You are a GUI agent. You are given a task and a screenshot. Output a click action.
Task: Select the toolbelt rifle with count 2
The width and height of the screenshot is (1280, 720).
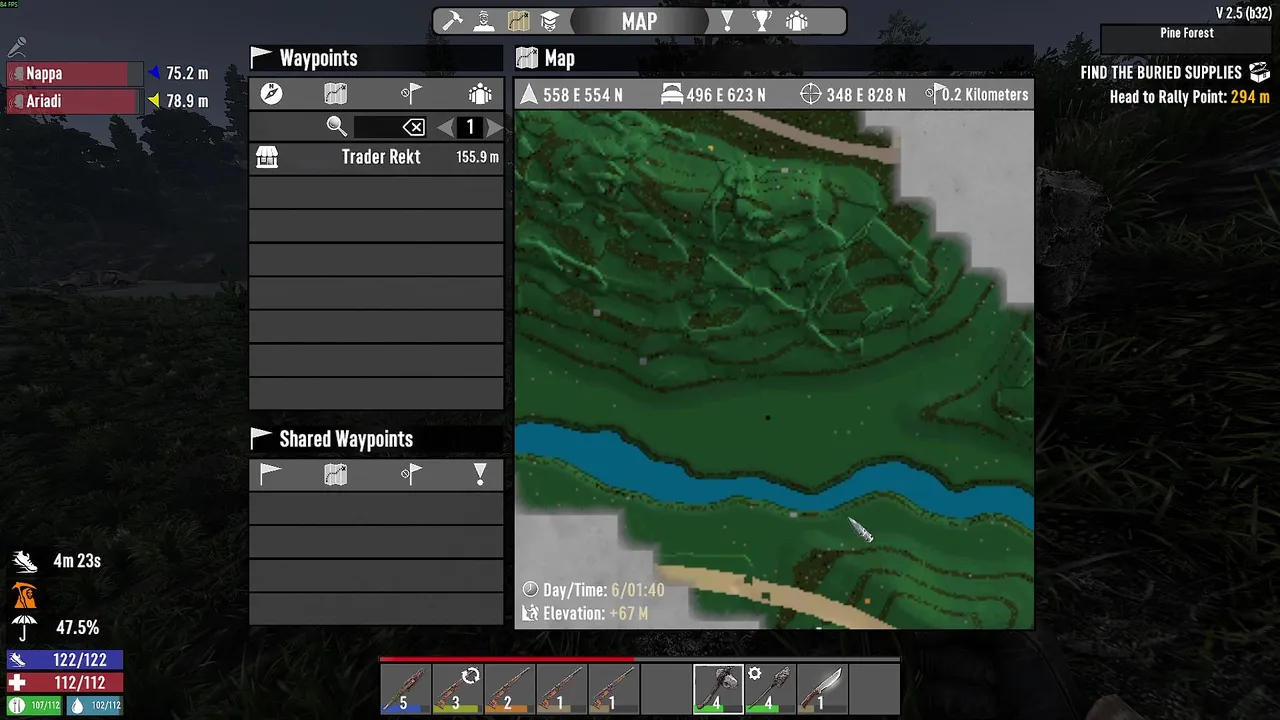point(509,690)
